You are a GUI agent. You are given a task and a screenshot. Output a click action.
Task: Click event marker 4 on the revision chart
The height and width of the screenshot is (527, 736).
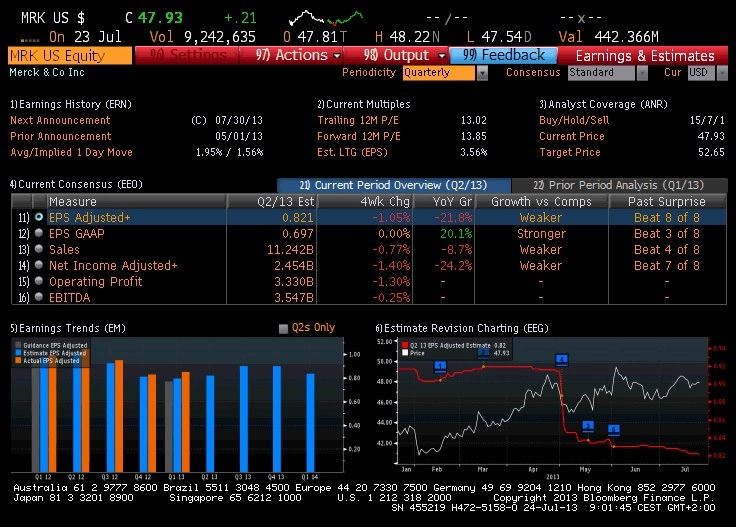[562, 360]
